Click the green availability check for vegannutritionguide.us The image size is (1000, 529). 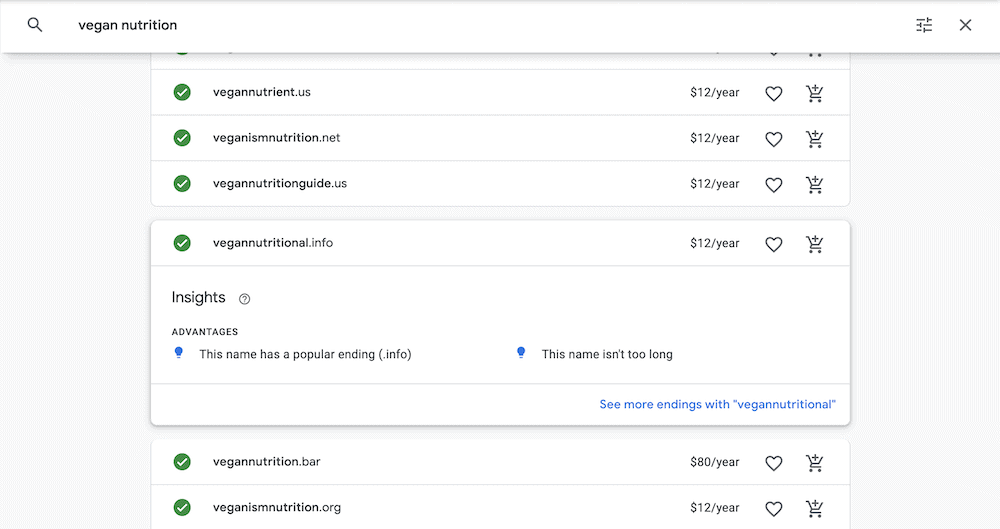(x=182, y=184)
